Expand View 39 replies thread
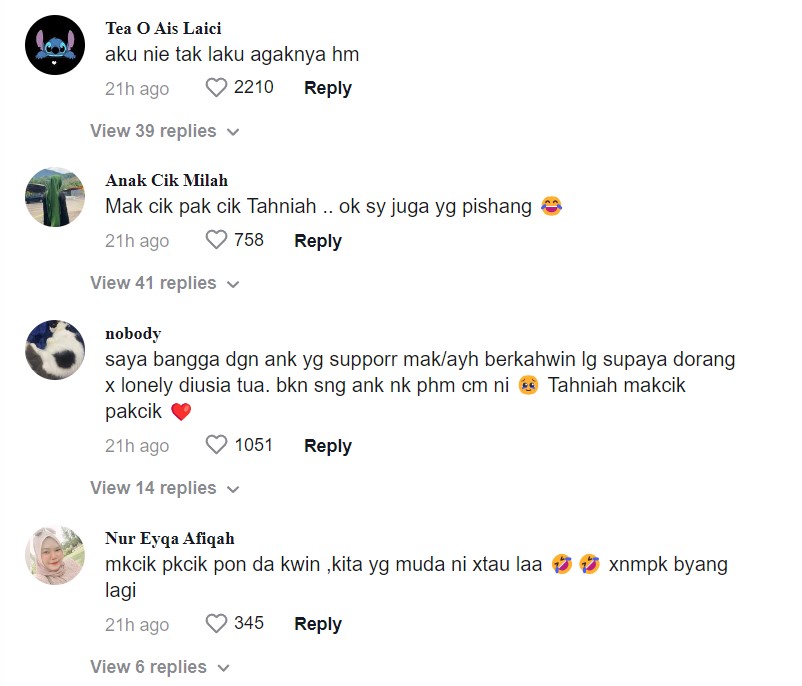The height and width of the screenshot is (686, 802). (x=164, y=131)
